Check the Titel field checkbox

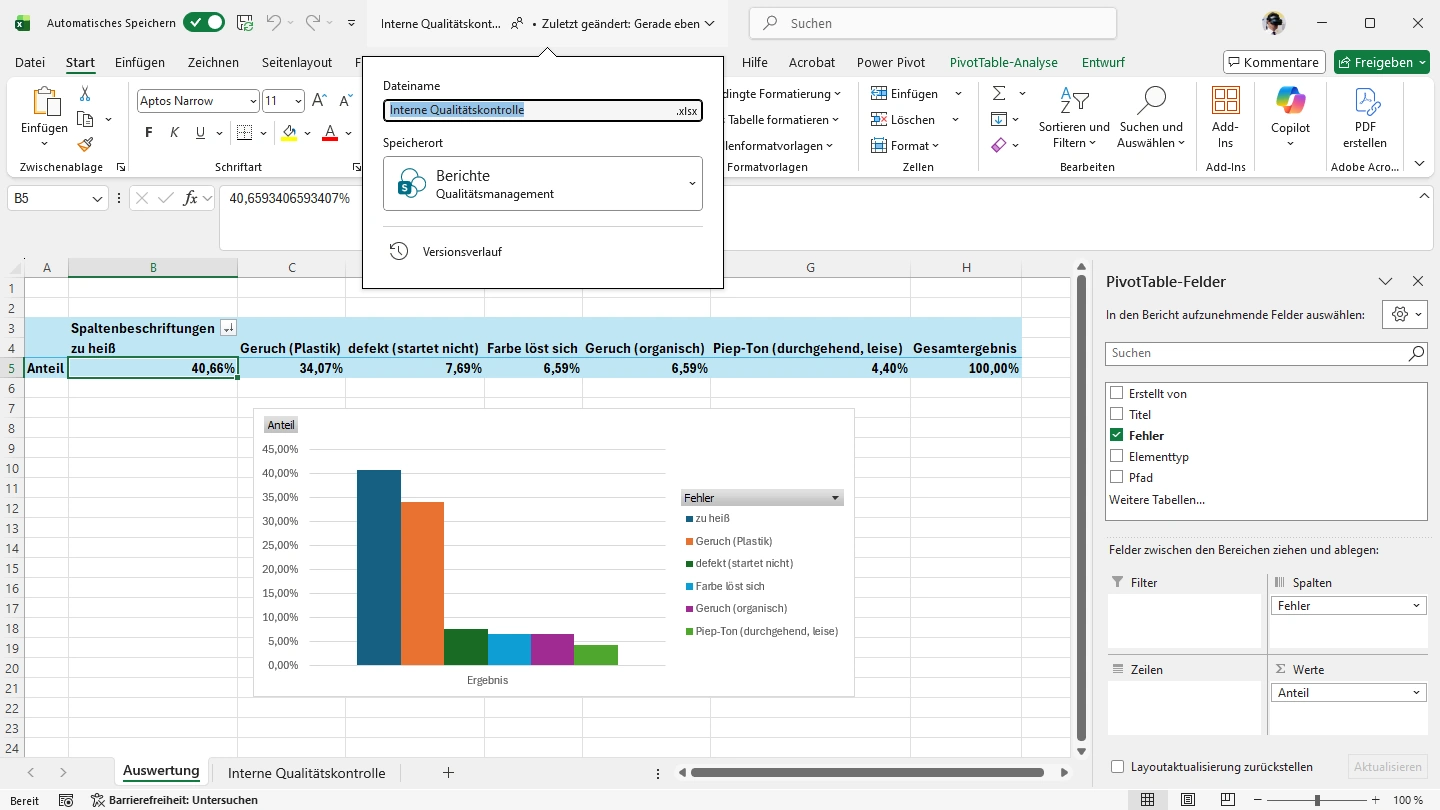(1117, 414)
